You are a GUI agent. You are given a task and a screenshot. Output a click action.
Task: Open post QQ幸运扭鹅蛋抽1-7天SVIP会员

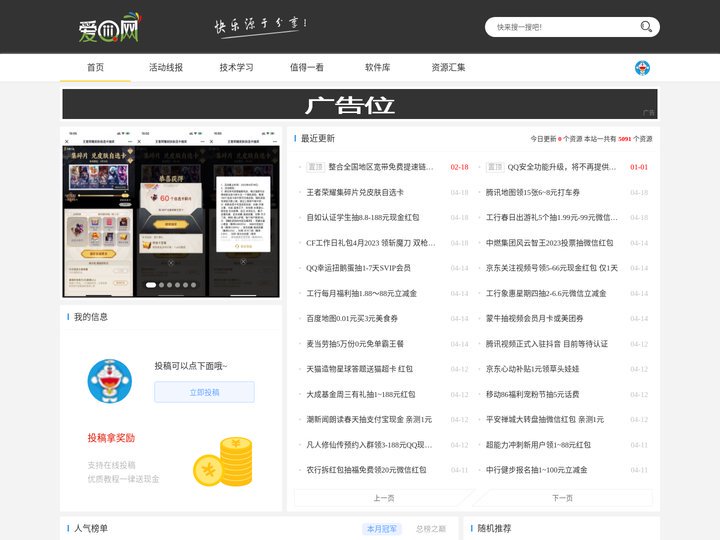pyautogui.click(x=359, y=268)
